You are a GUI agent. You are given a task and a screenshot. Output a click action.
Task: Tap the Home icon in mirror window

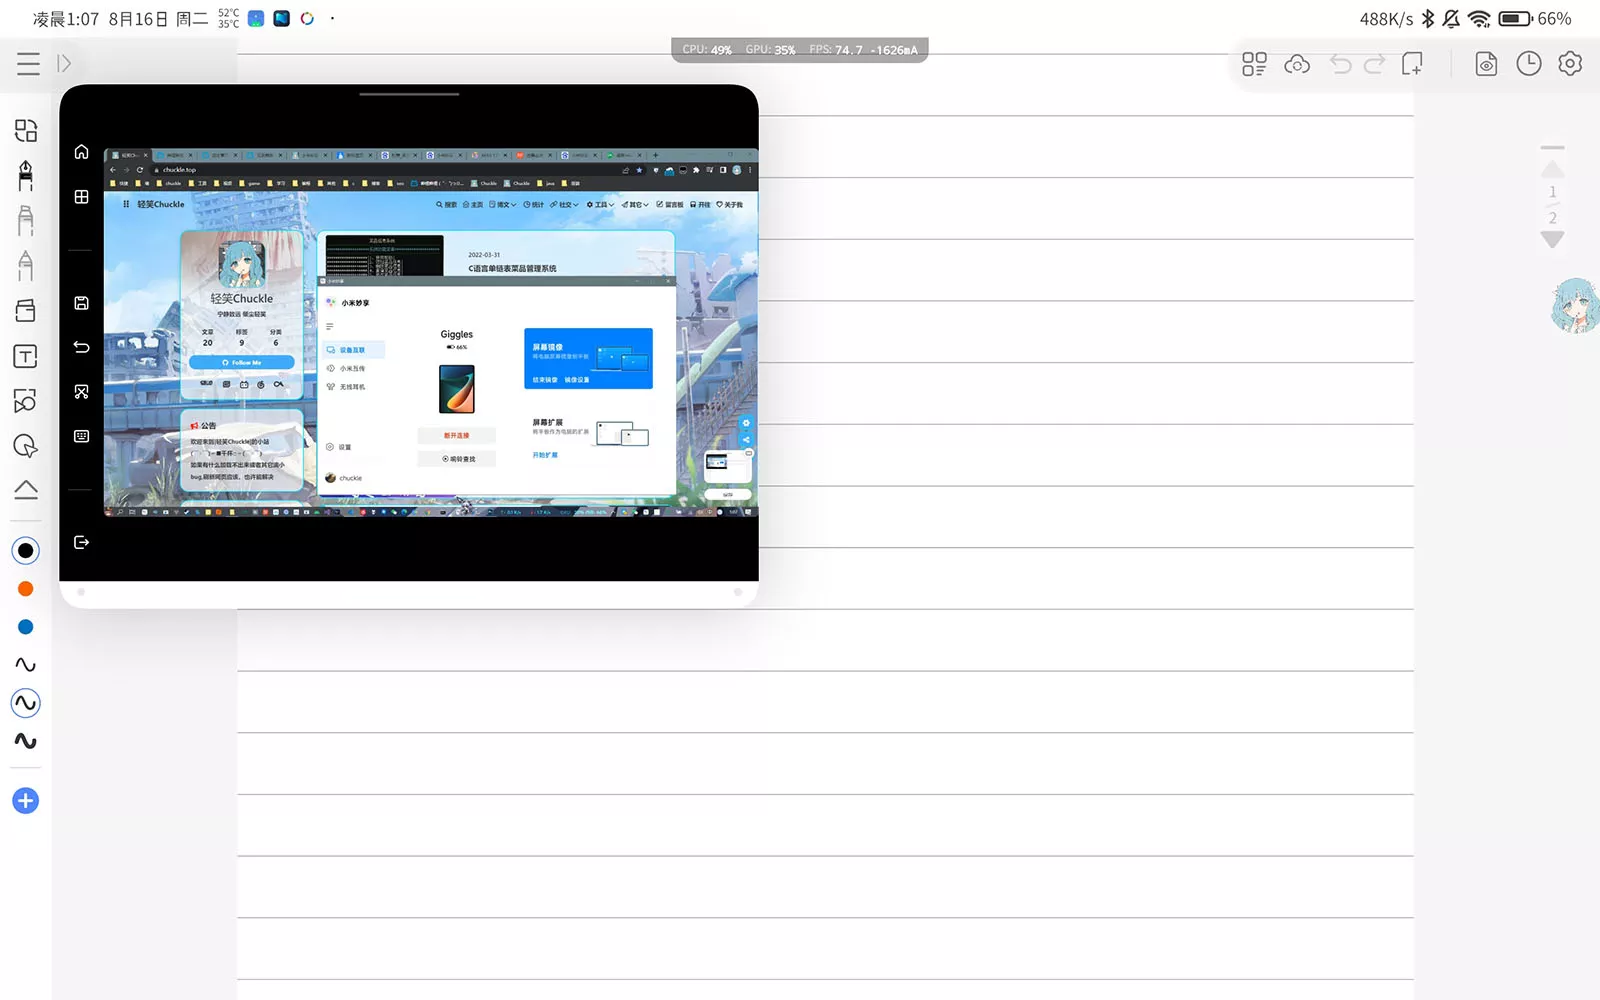click(x=82, y=152)
